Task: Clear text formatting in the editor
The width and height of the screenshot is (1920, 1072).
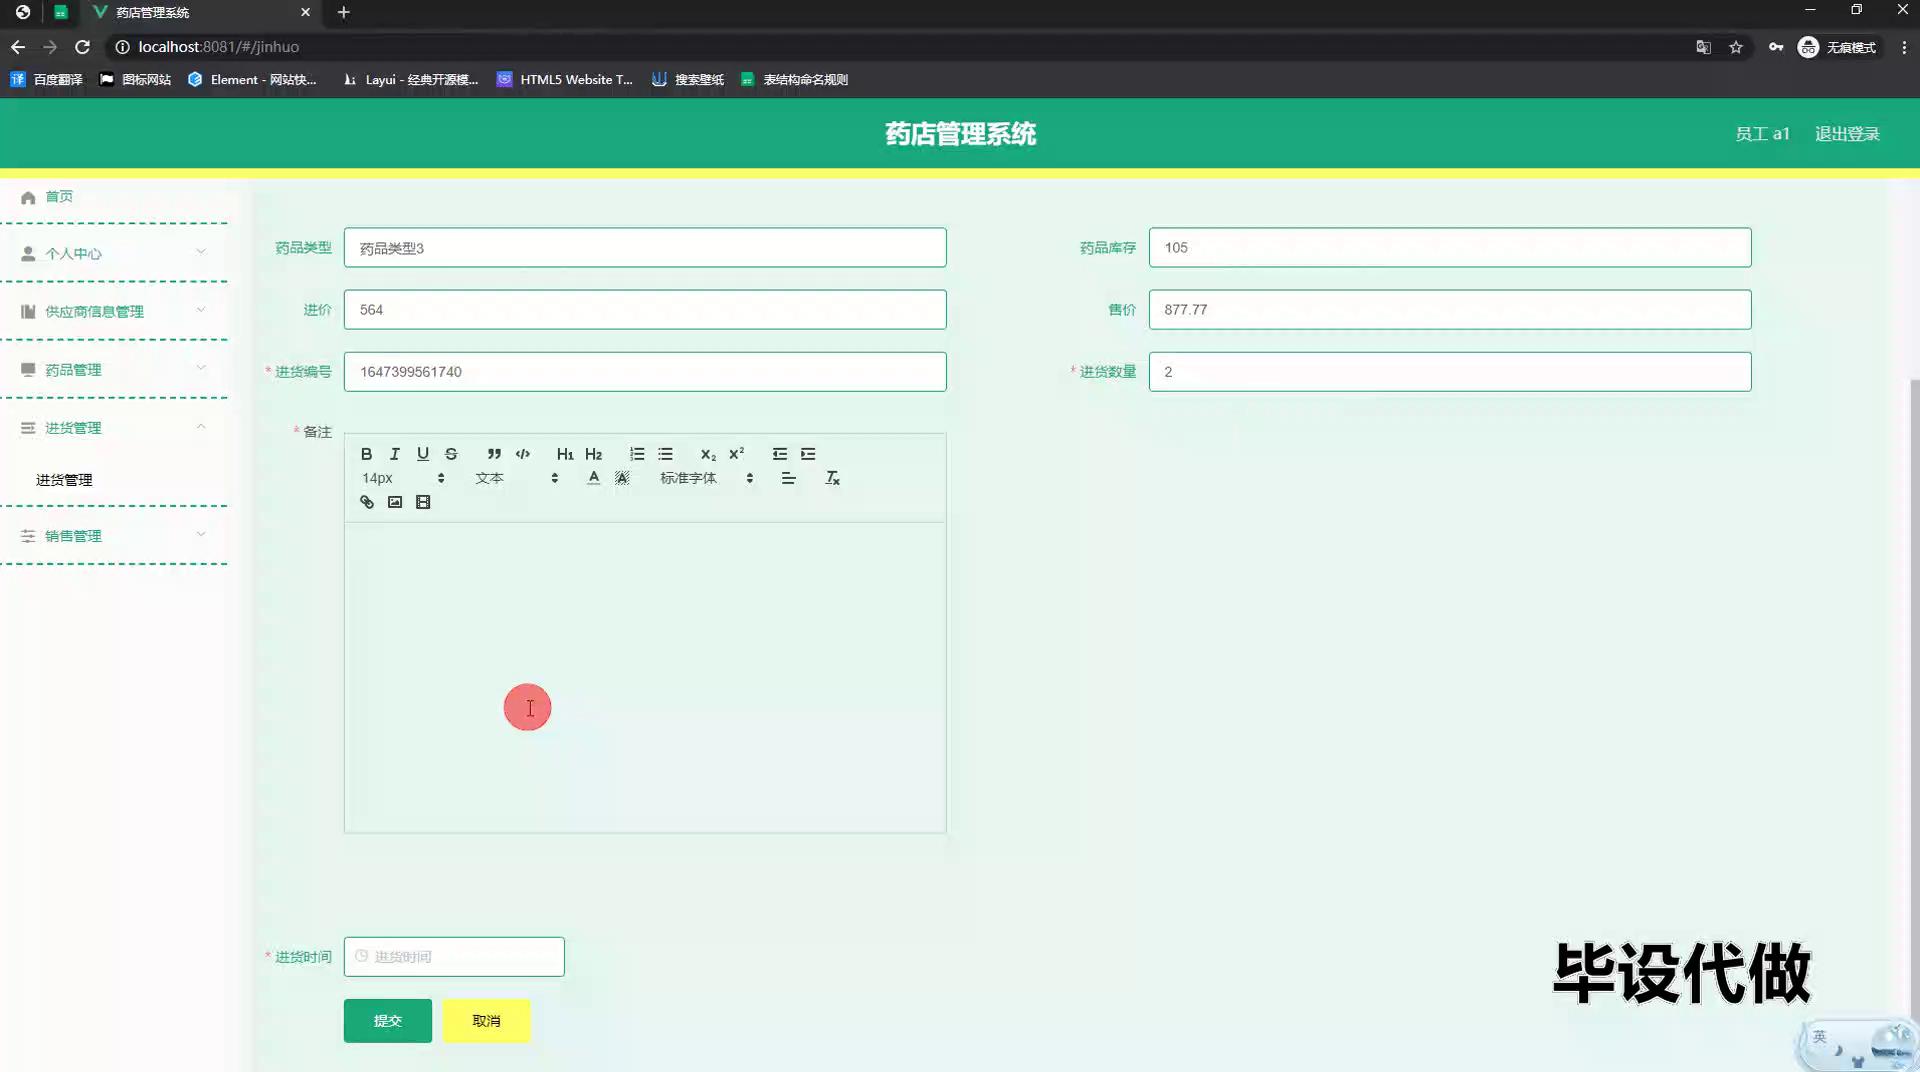Action: [x=832, y=478]
